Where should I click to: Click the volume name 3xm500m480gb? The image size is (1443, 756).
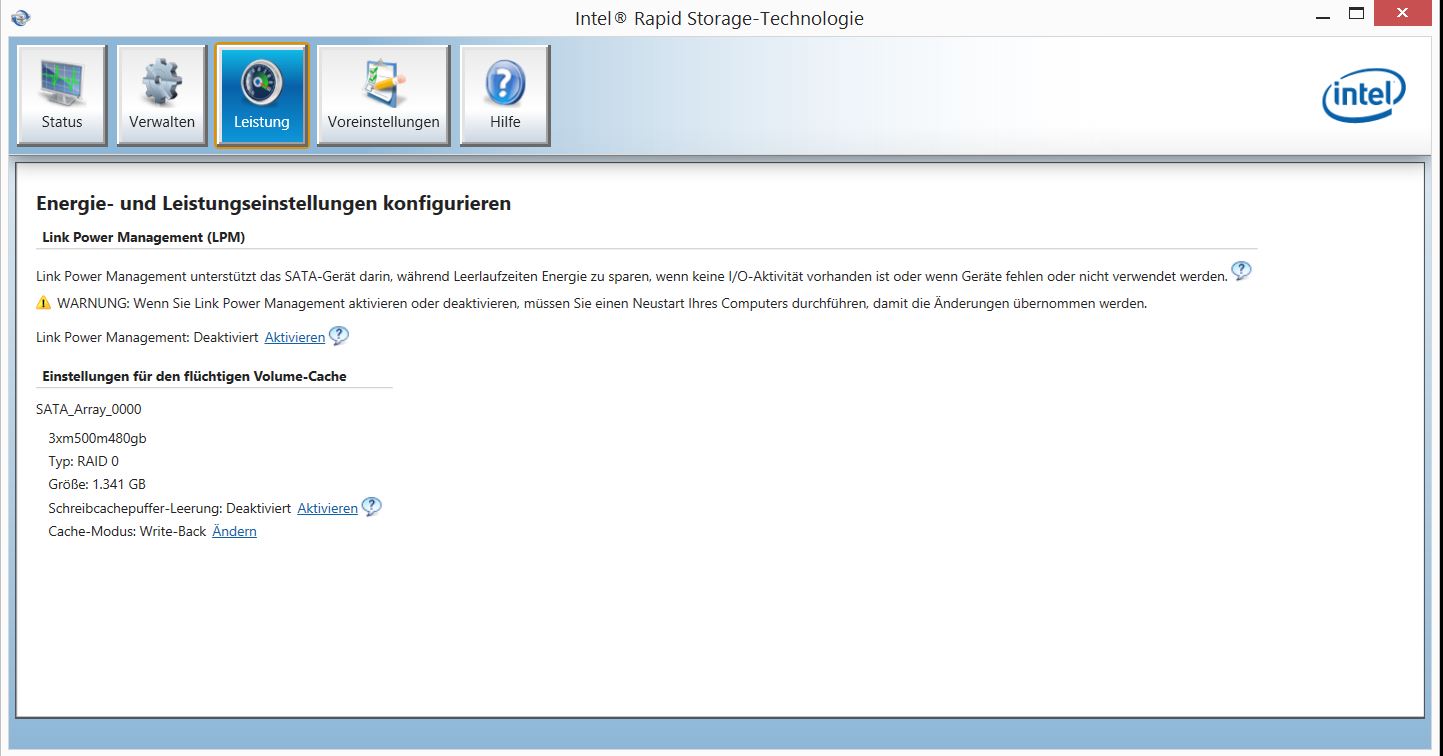[98, 438]
